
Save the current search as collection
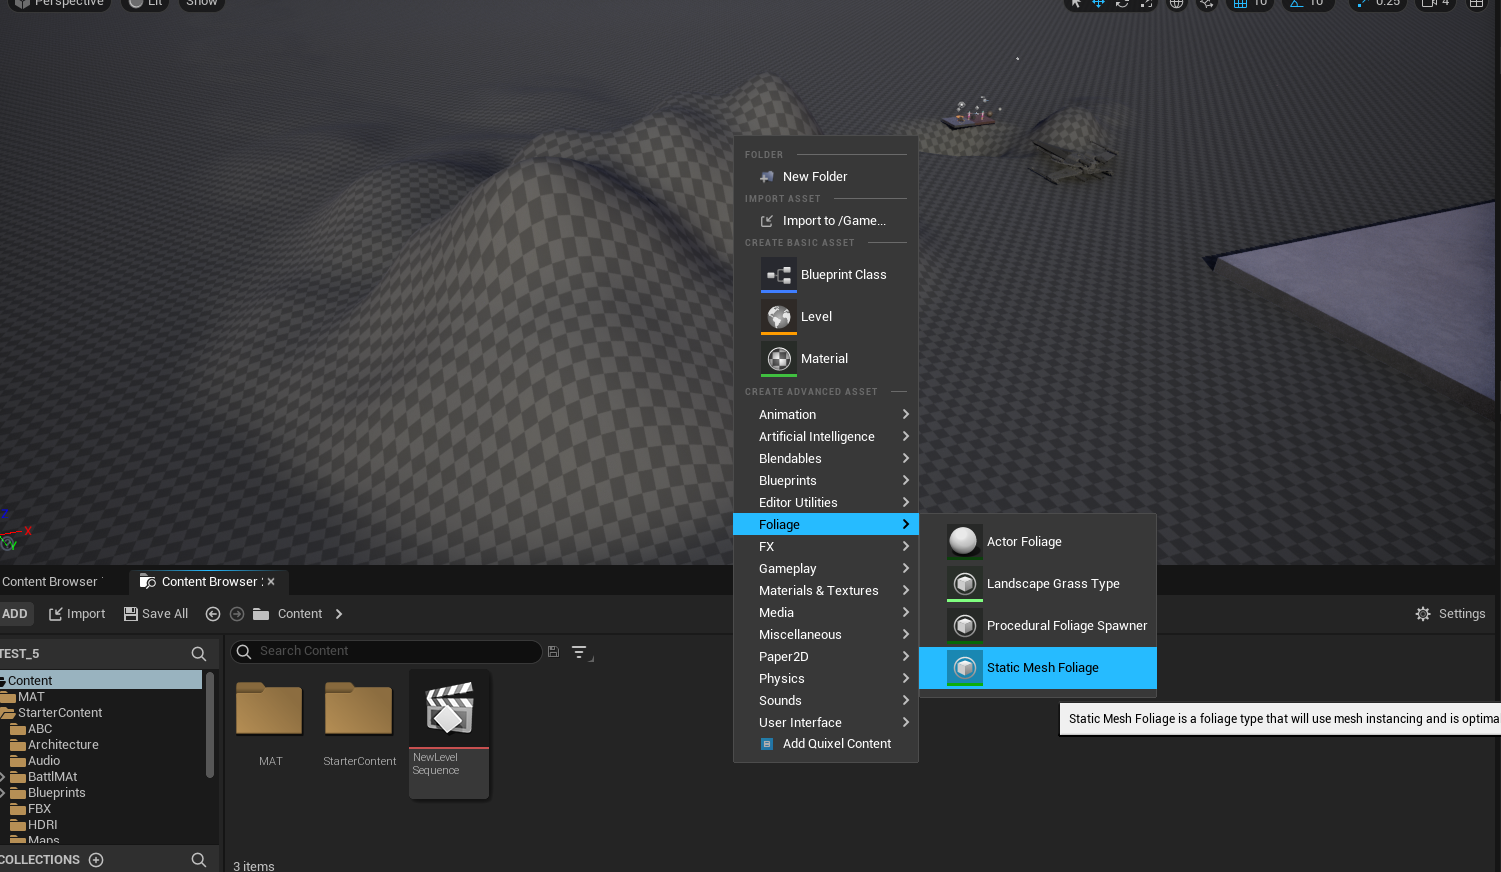[x=553, y=651]
